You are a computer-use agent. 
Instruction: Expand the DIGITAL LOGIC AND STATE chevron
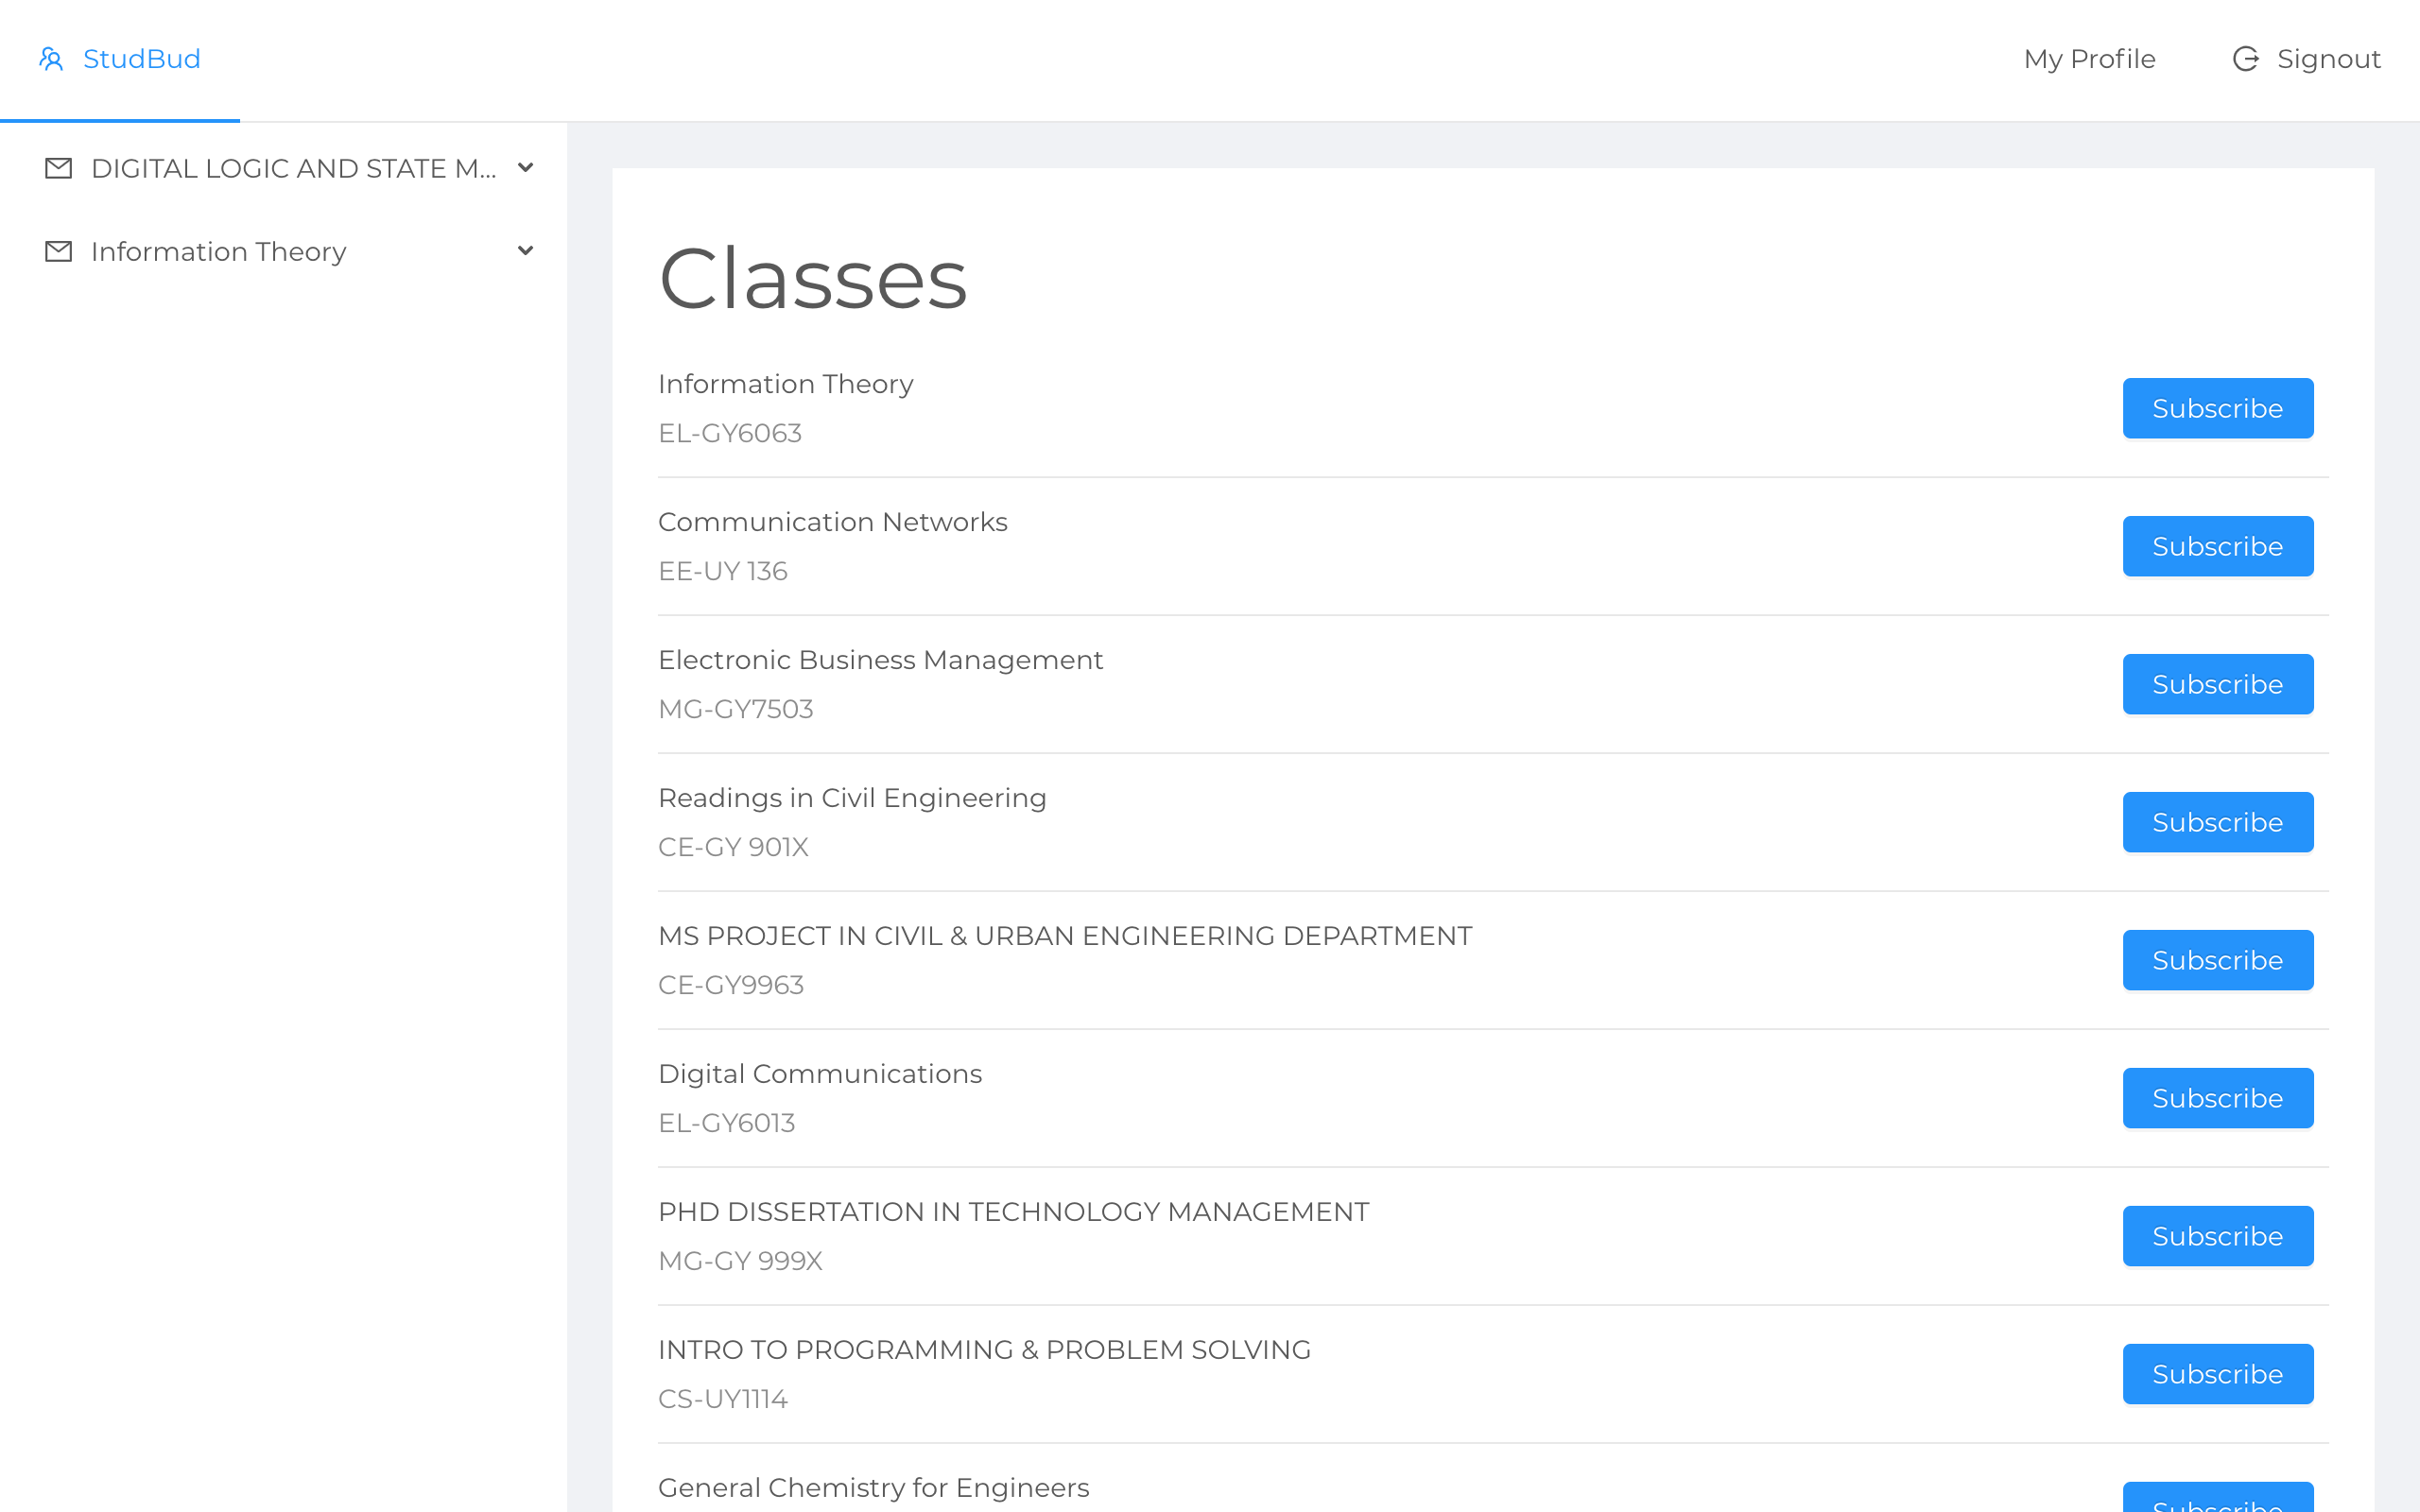coord(525,168)
